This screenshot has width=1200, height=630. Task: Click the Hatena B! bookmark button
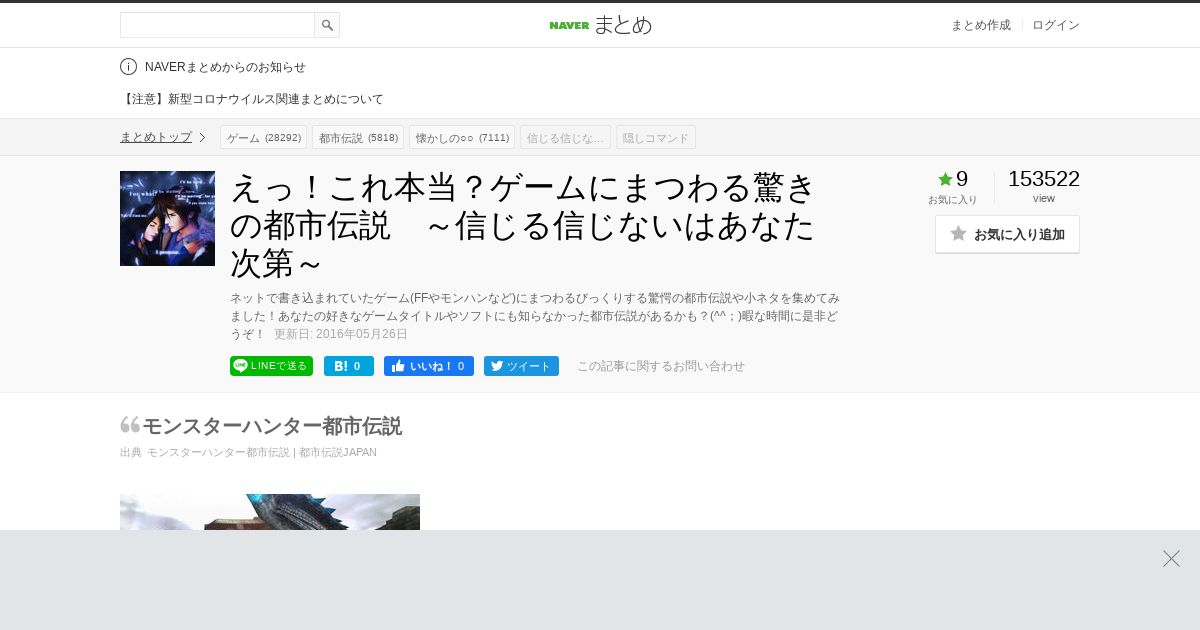[349, 366]
